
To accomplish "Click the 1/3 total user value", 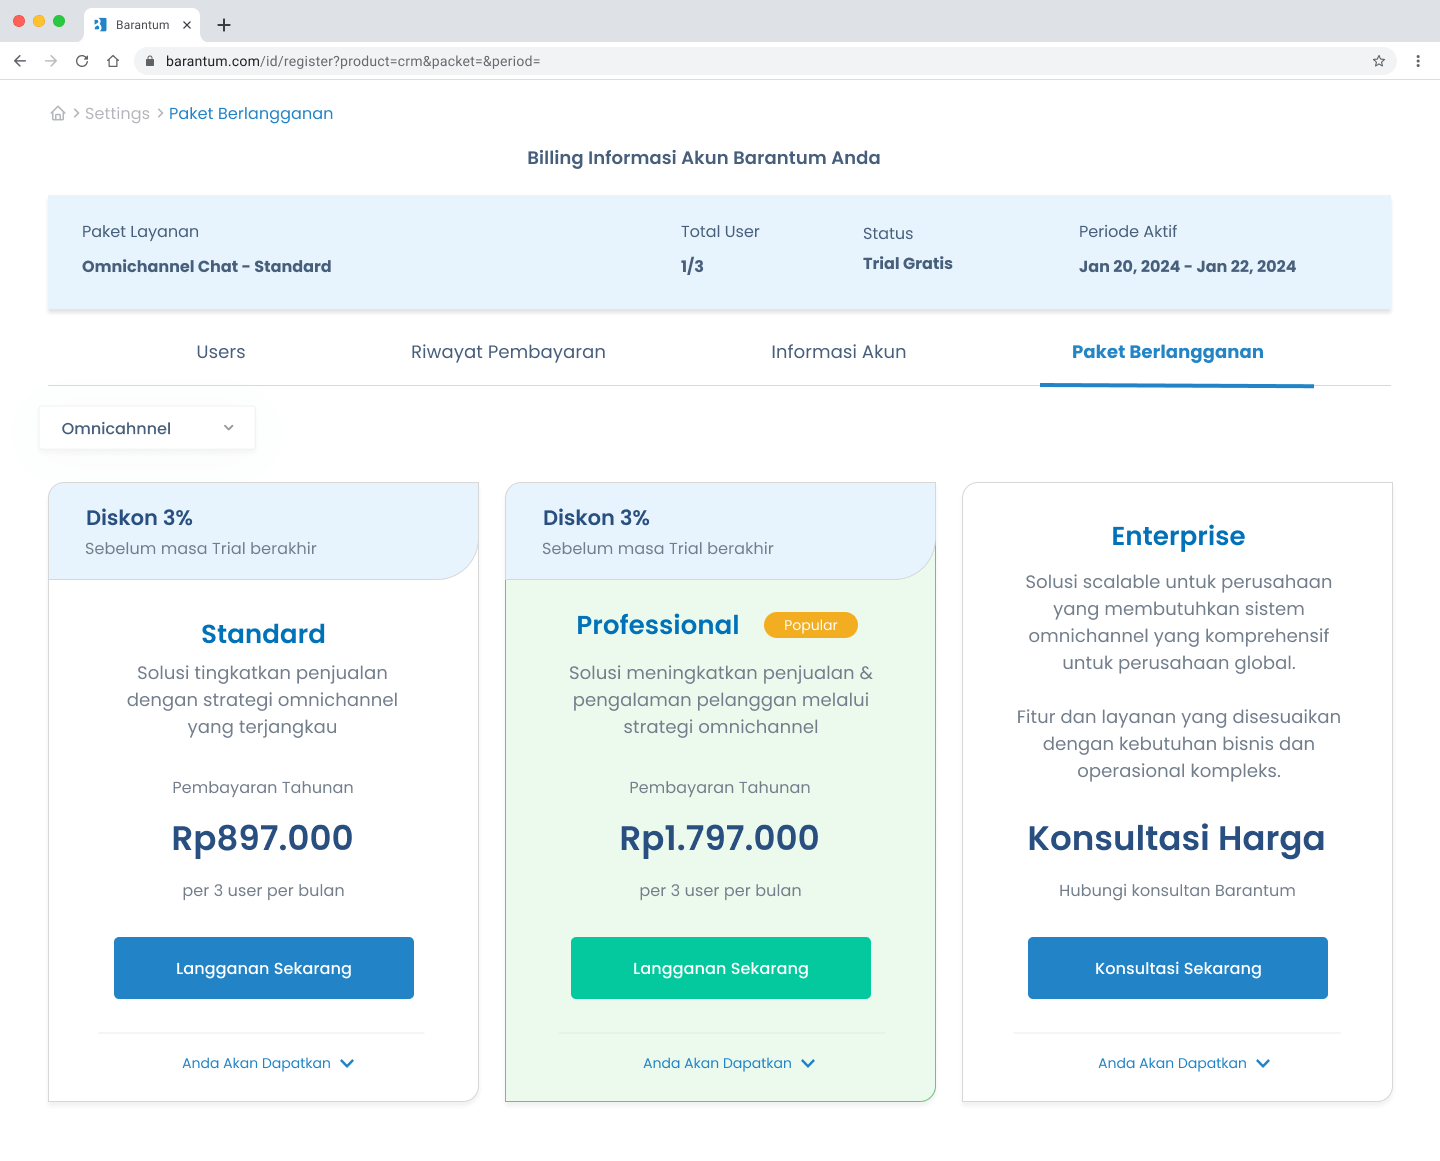I will [692, 267].
